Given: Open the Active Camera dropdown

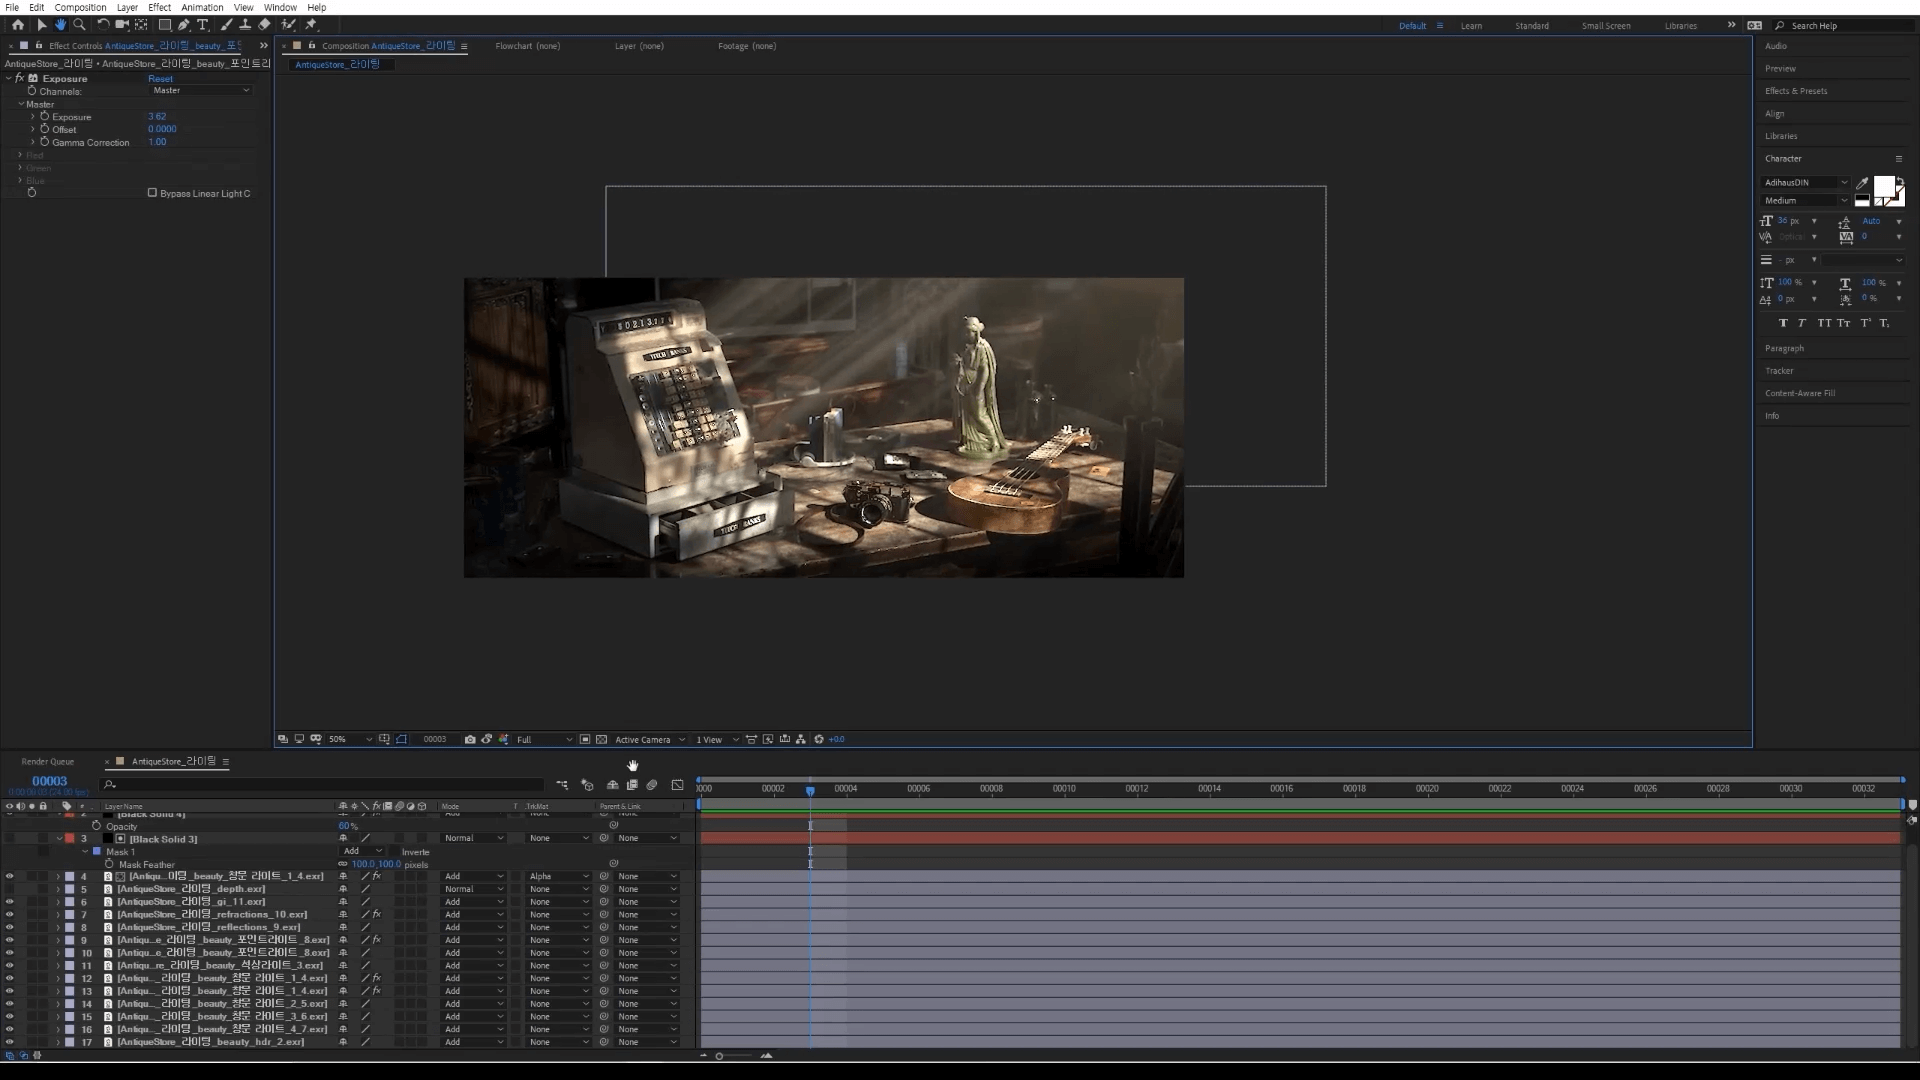Looking at the screenshot, I should 650,740.
